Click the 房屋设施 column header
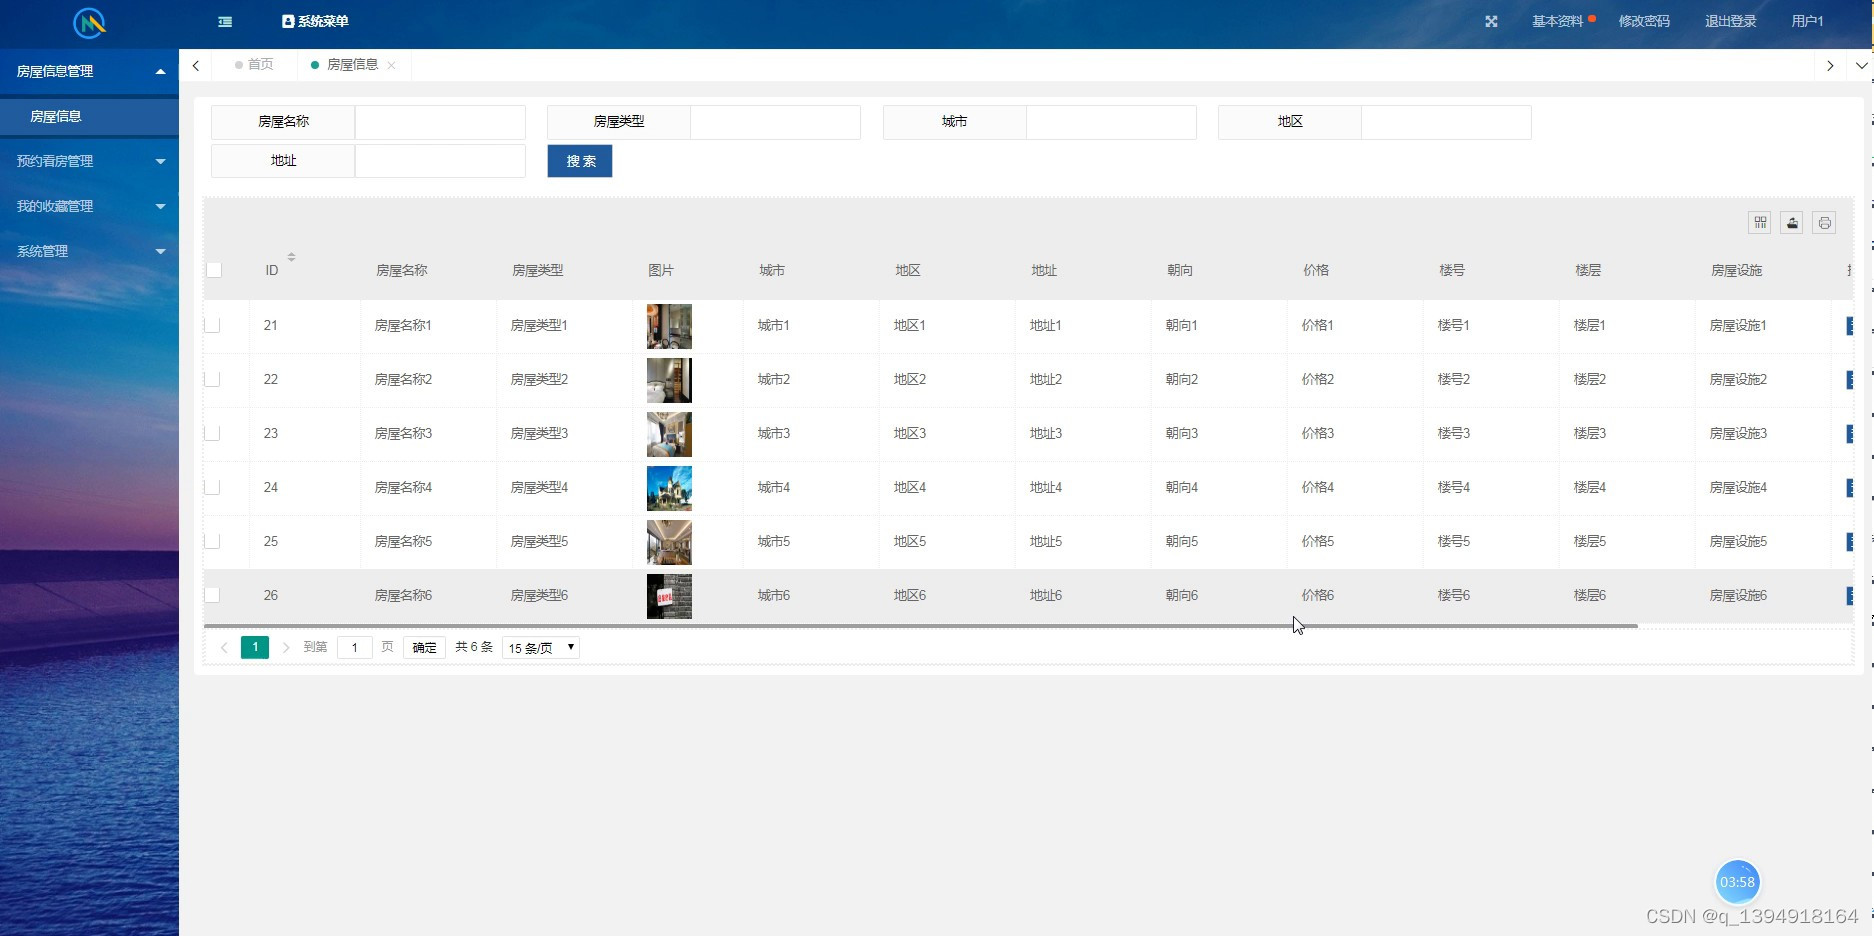 [x=1736, y=270]
